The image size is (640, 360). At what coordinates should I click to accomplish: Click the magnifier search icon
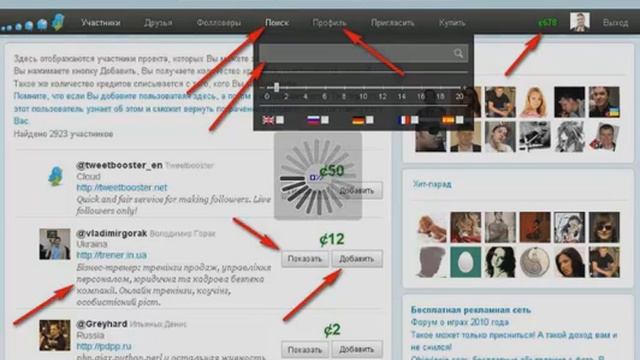[x=458, y=53]
